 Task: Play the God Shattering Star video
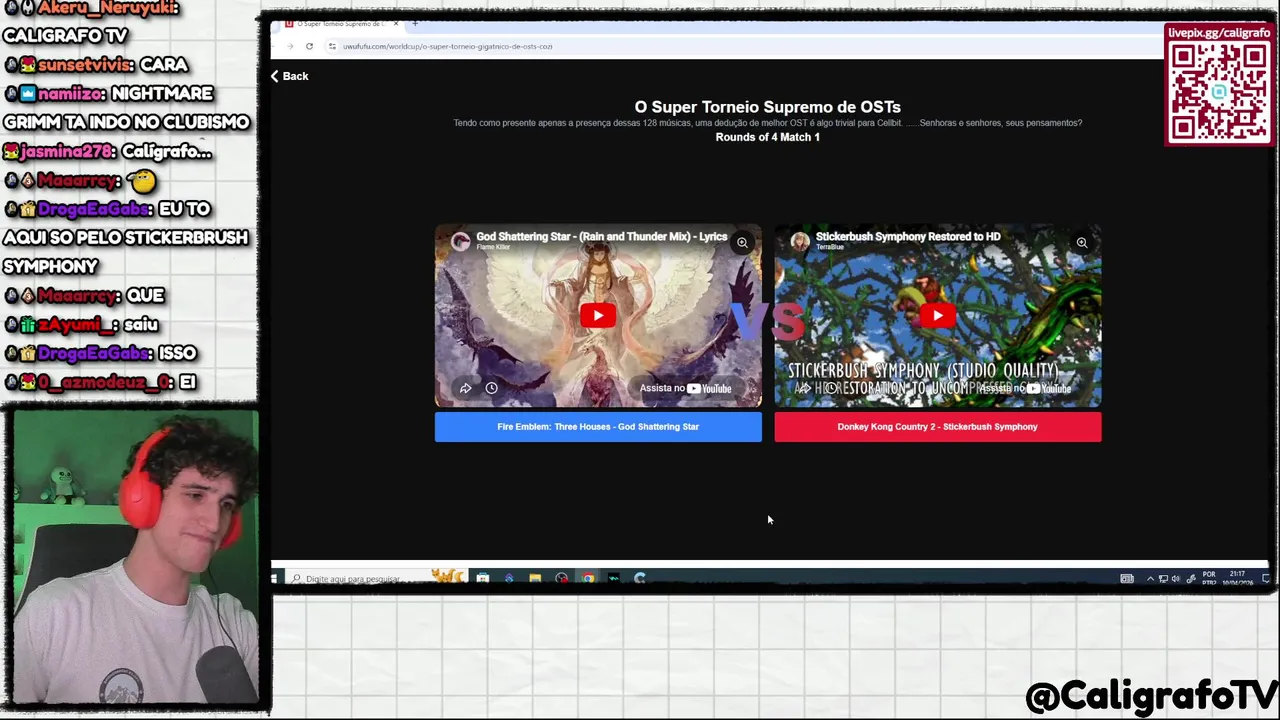coord(598,316)
